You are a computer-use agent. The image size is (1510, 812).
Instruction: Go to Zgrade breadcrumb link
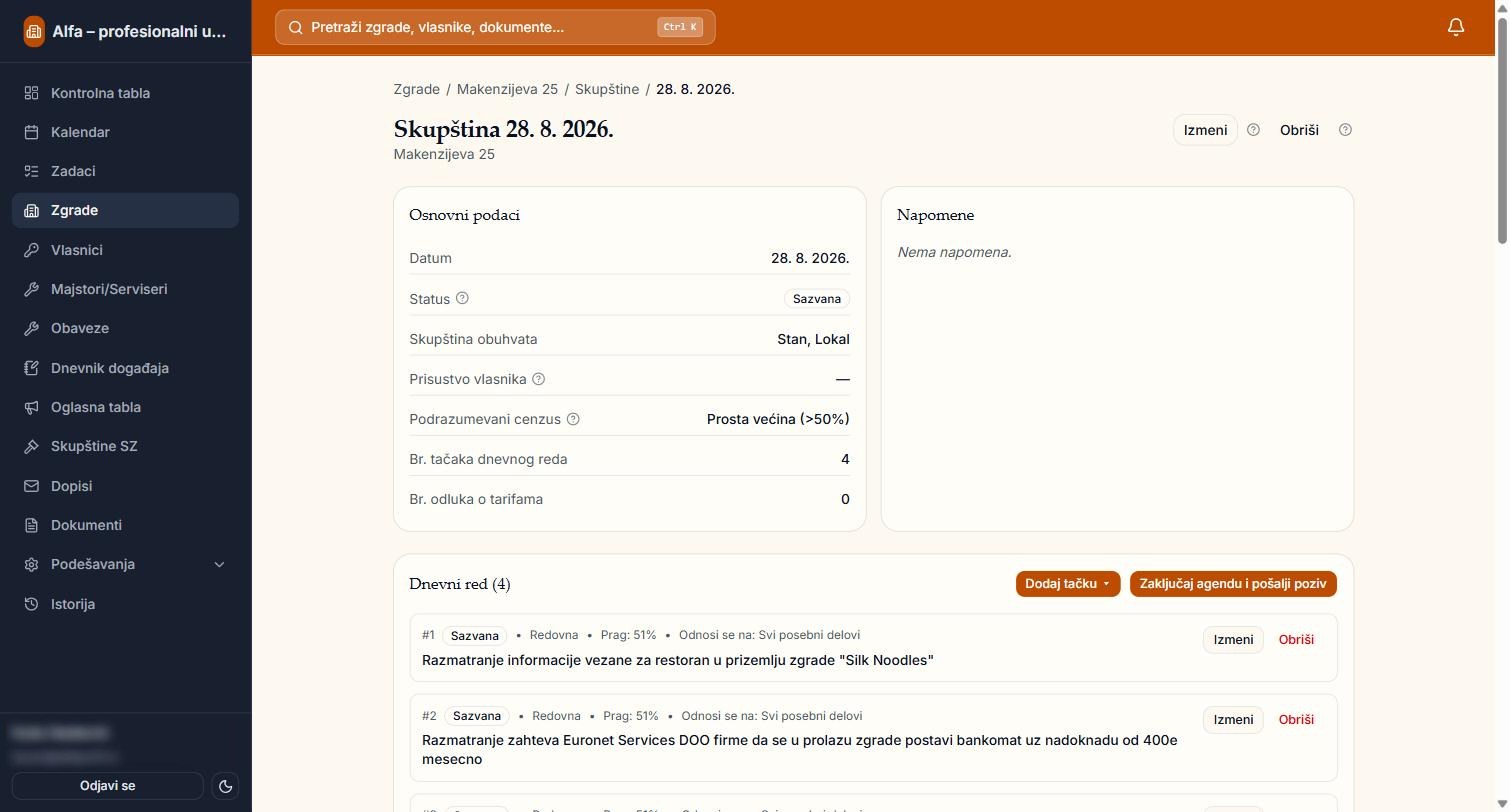click(416, 89)
